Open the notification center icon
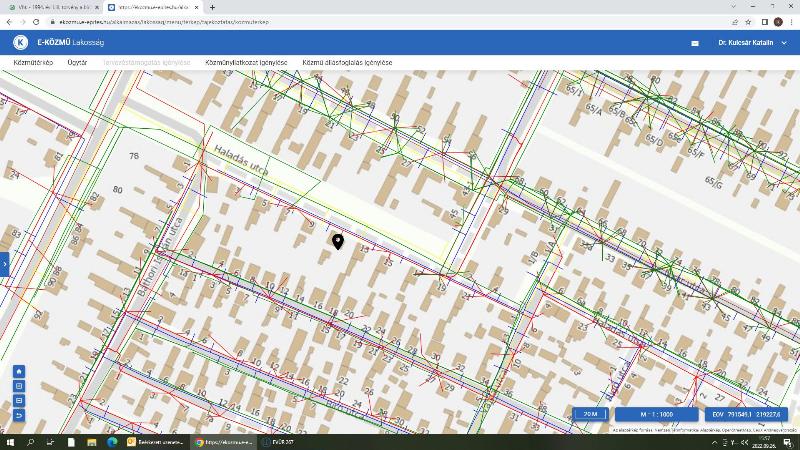 (x=788, y=442)
